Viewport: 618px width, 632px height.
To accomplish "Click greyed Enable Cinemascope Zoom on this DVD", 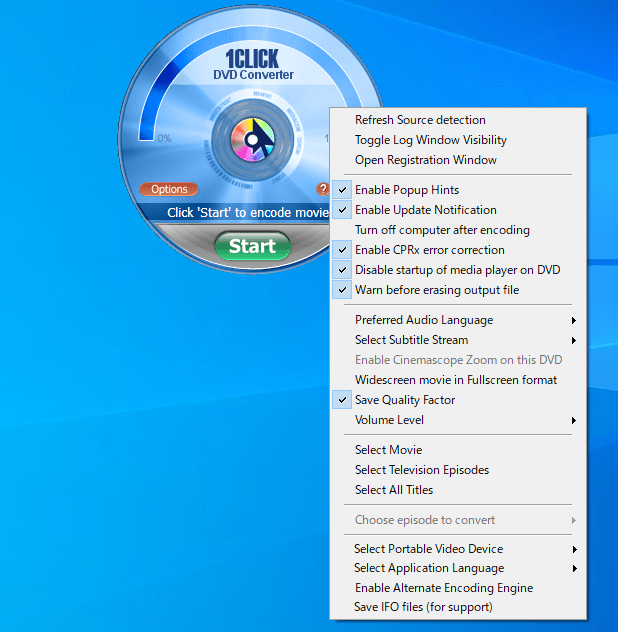I will pyautogui.click(x=458, y=360).
